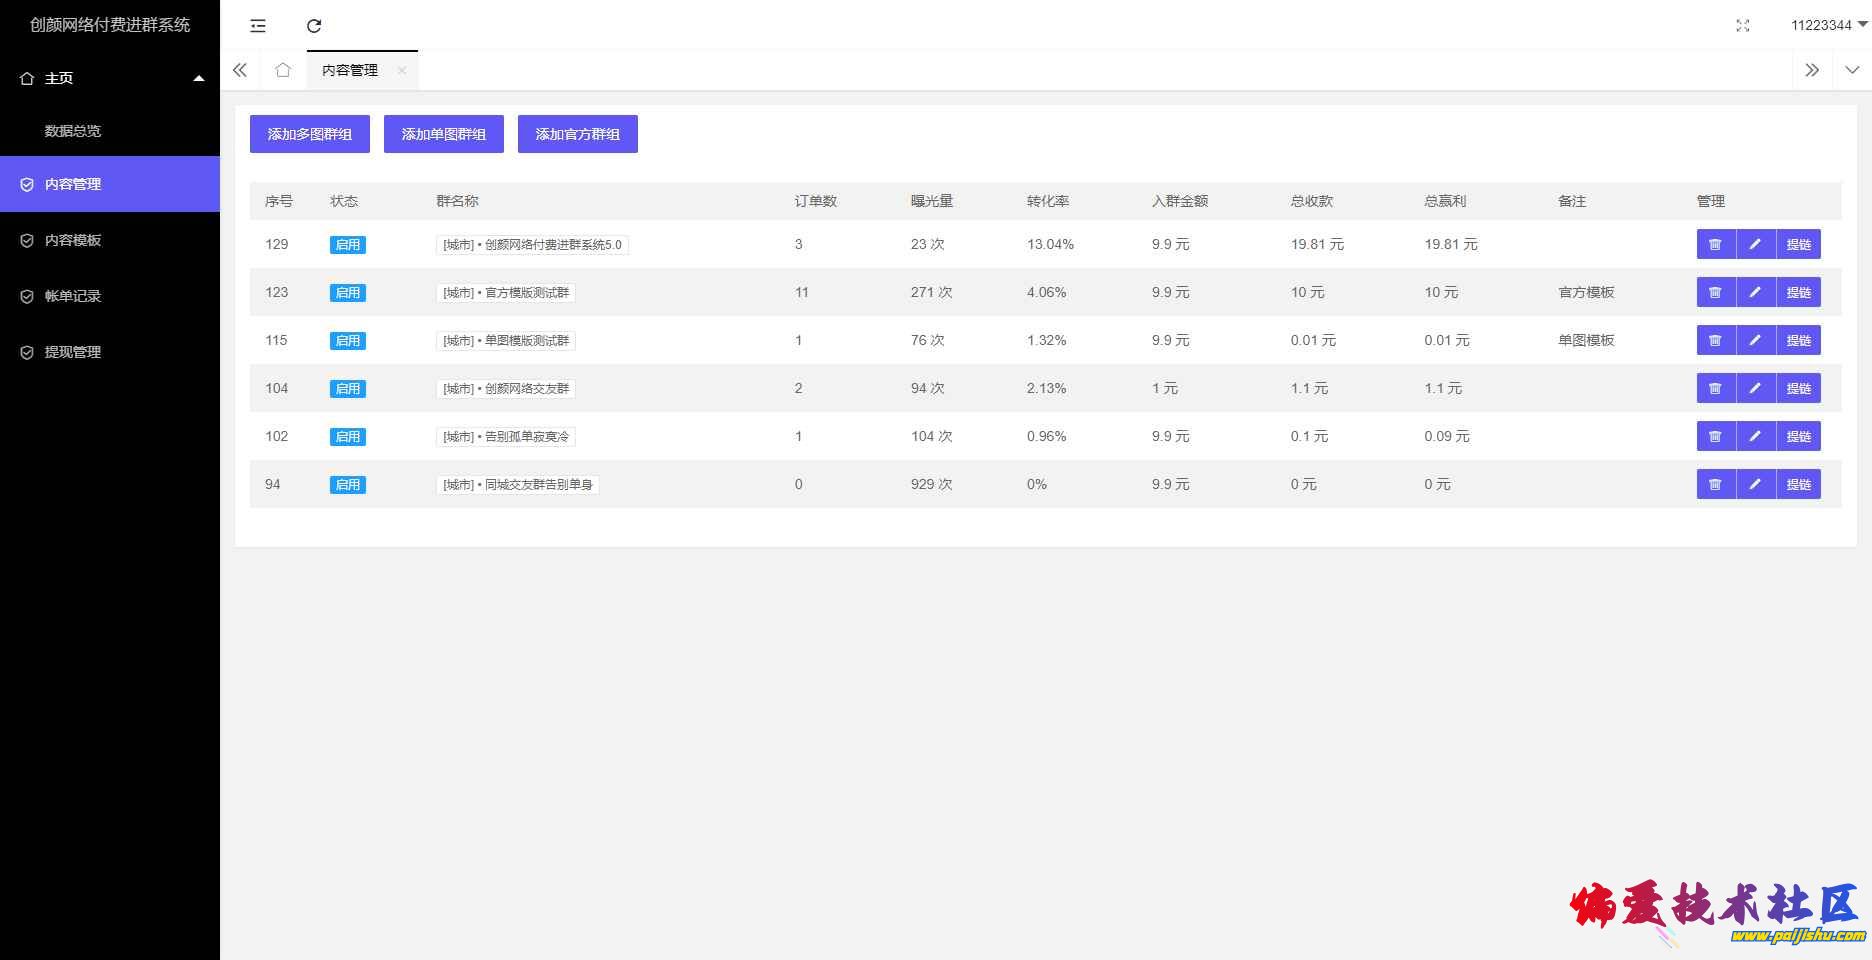The height and width of the screenshot is (960, 1872).
Task: Click the sidebar collapse menu icon
Action: click(x=258, y=26)
